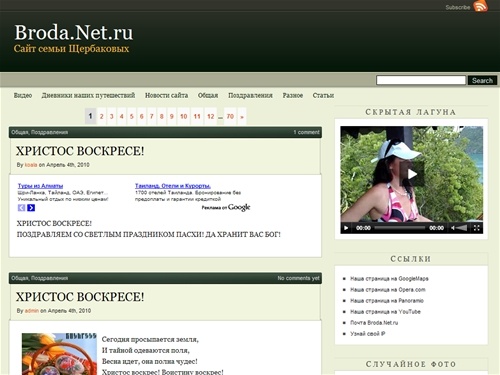Click the Broda.Net.ru site title
The height and width of the screenshot is (375, 500).
[x=74, y=32]
